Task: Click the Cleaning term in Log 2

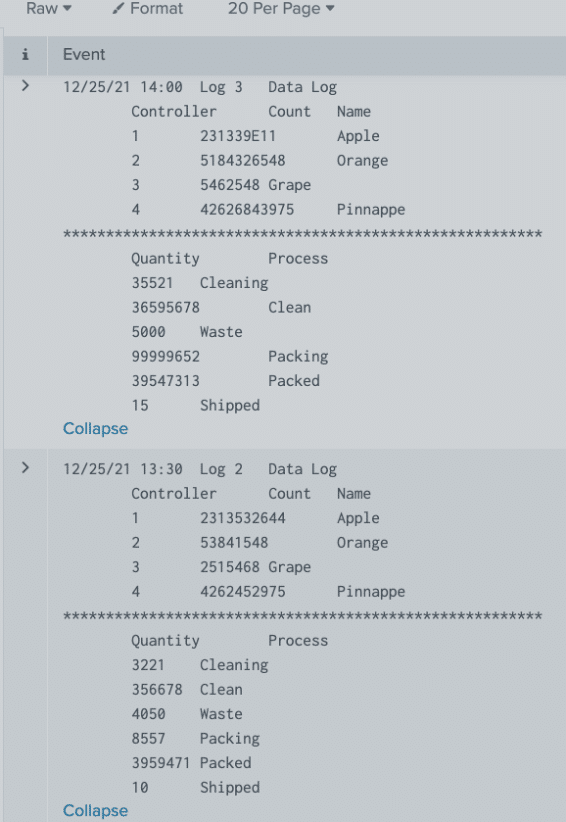Action: (234, 665)
